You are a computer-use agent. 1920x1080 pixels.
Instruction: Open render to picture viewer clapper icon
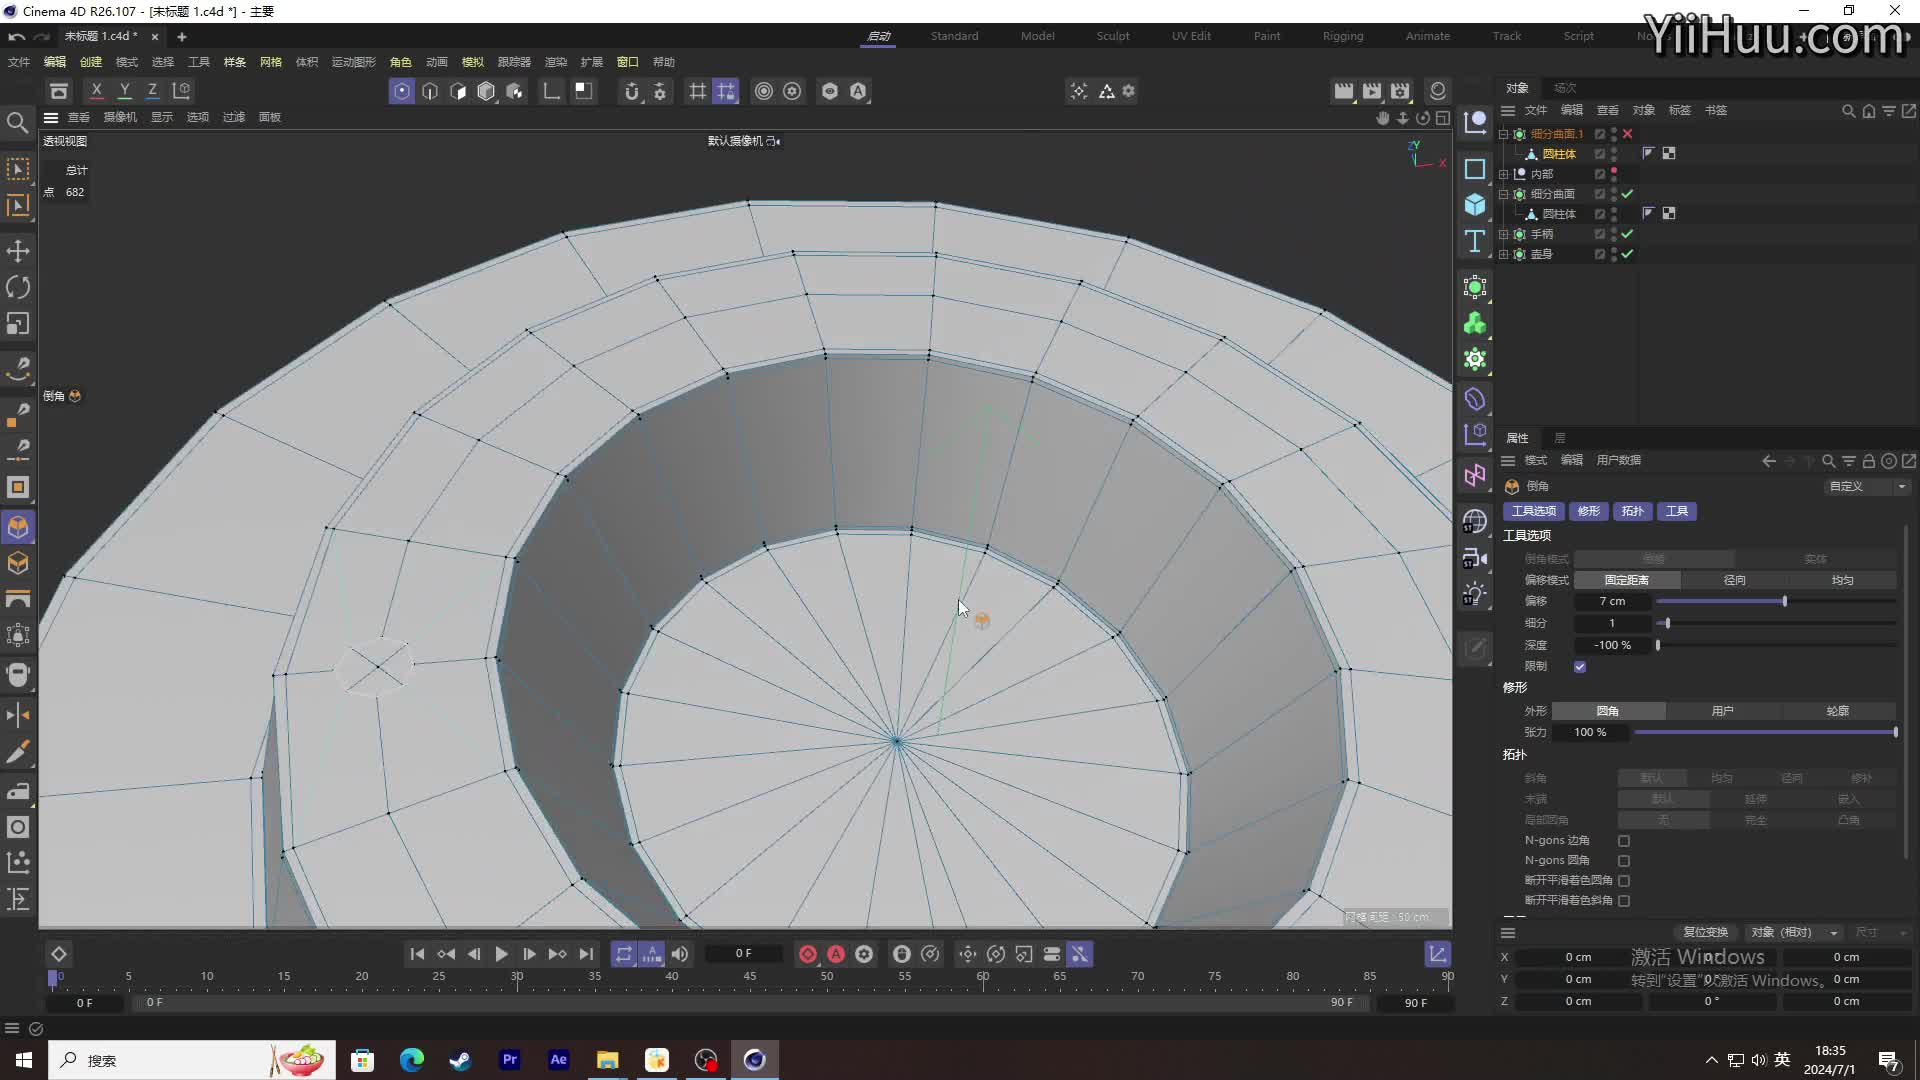1372,91
